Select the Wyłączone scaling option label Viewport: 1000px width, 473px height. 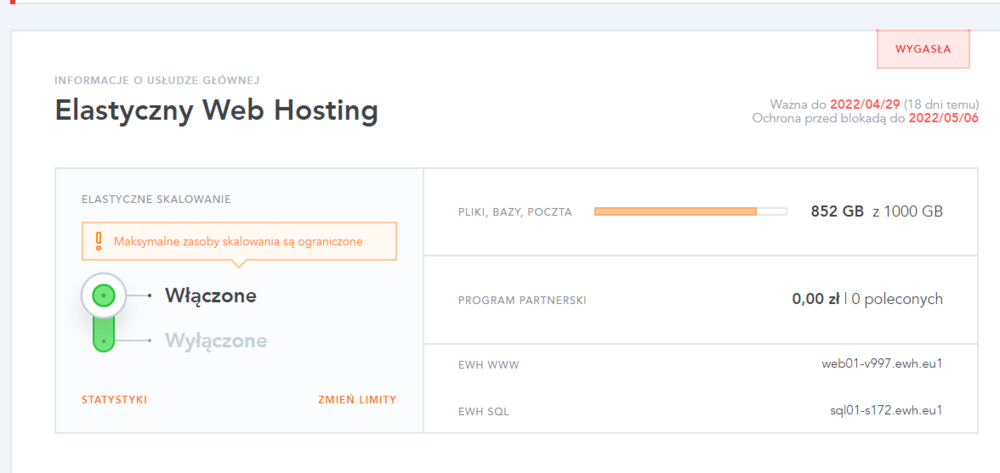click(x=215, y=341)
